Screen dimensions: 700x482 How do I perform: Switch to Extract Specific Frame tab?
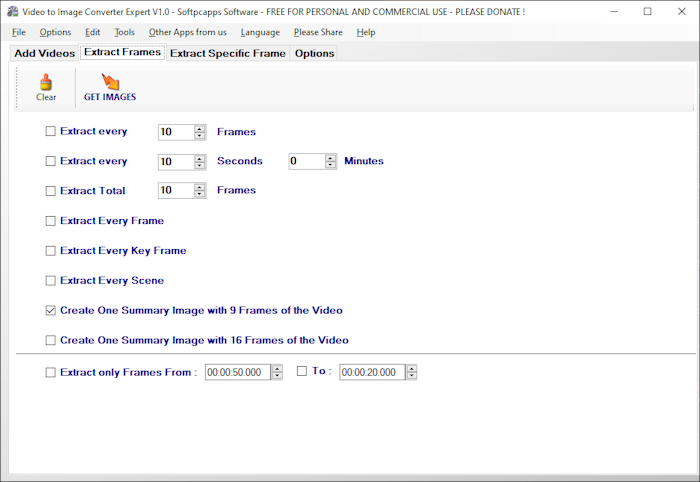pos(227,53)
